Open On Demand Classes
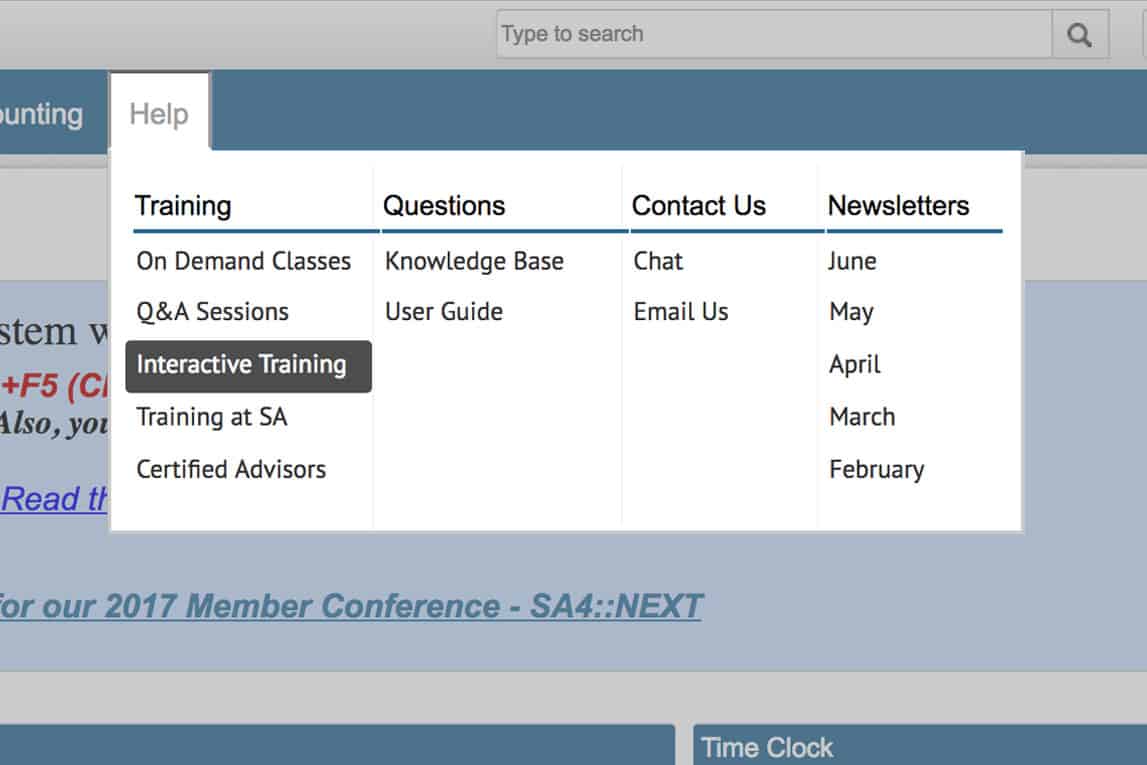The image size is (1147, 765). pyautogui.click(x=244, y=261)
